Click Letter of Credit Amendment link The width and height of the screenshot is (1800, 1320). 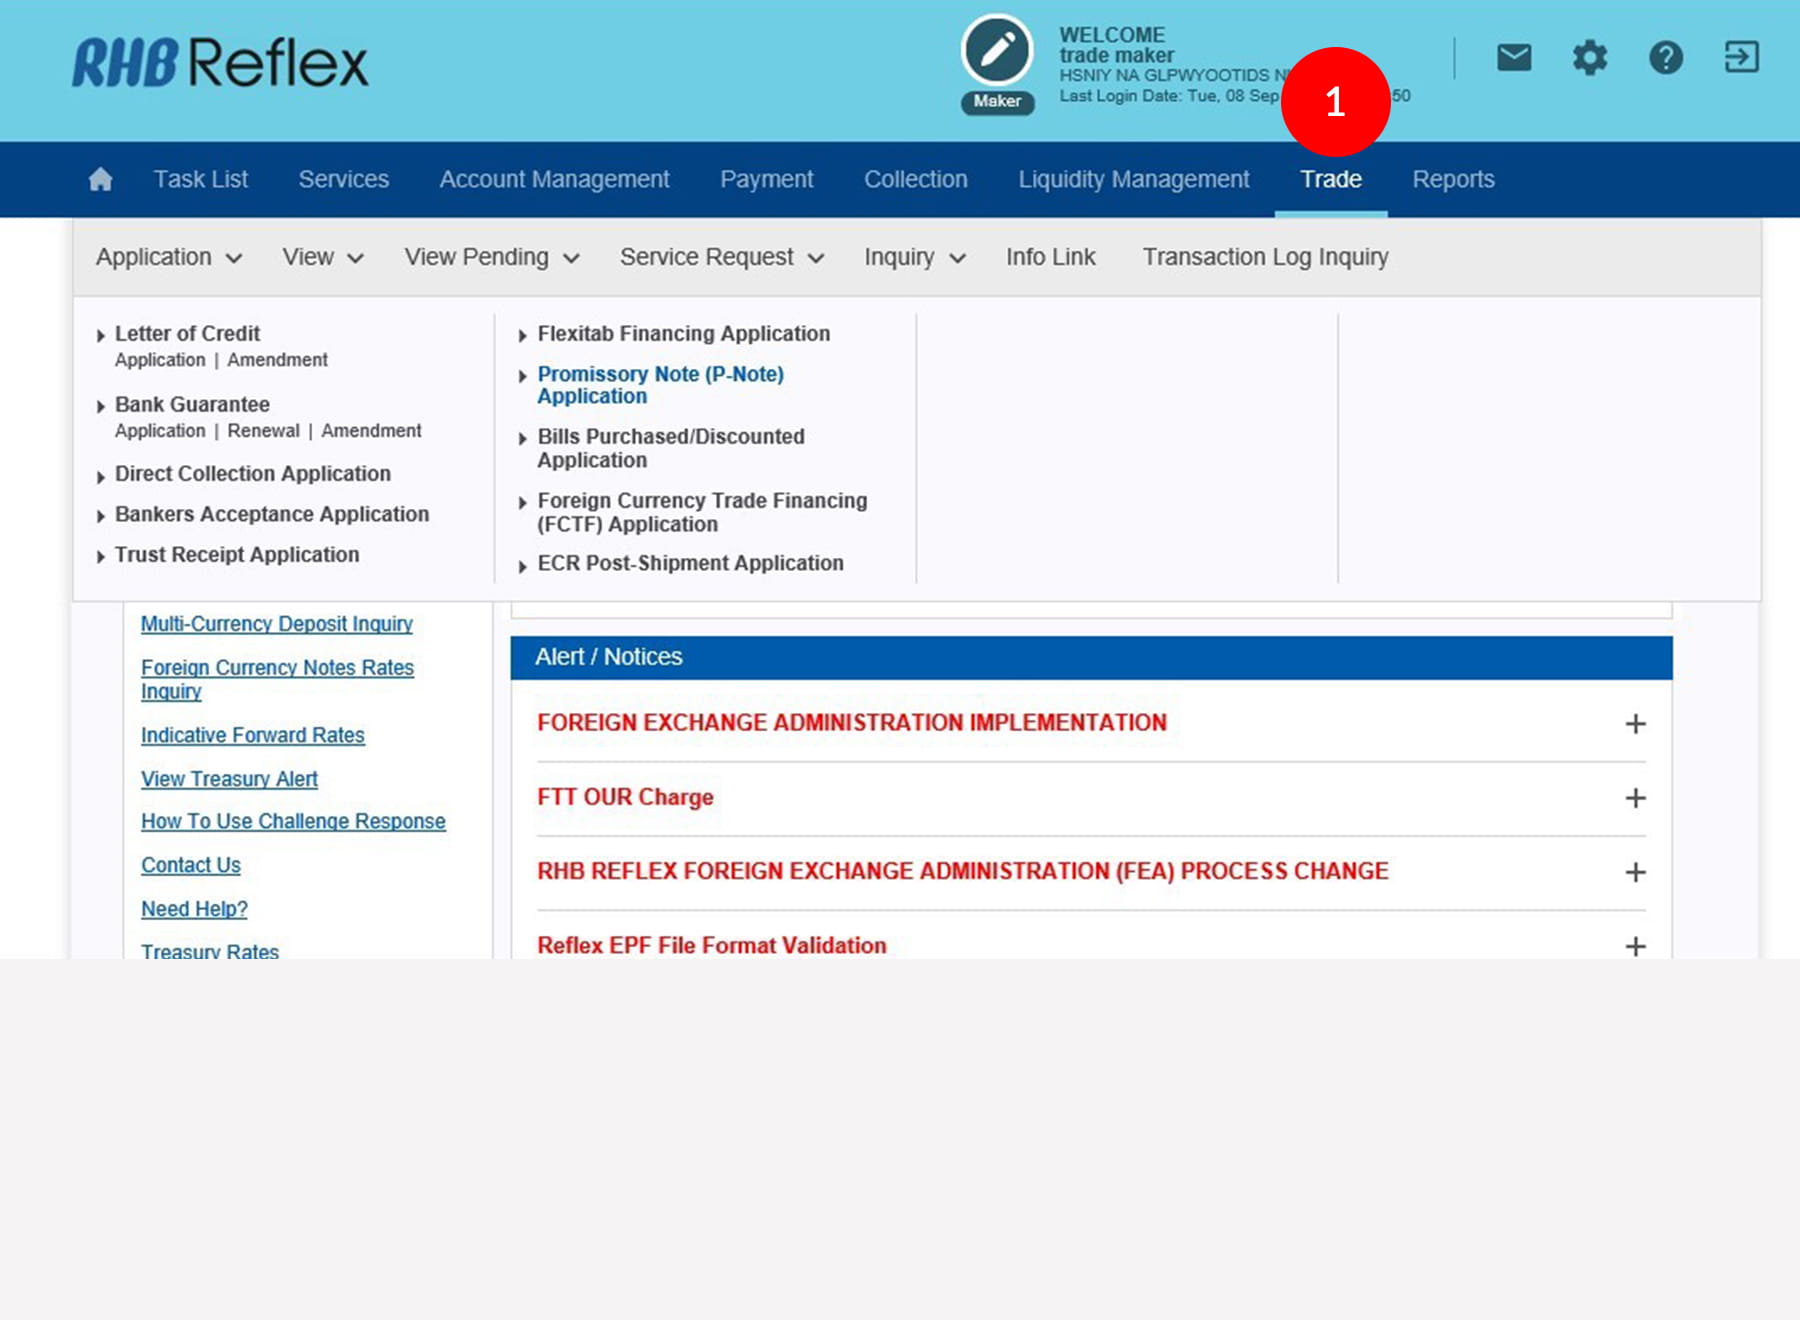(277, 360)
